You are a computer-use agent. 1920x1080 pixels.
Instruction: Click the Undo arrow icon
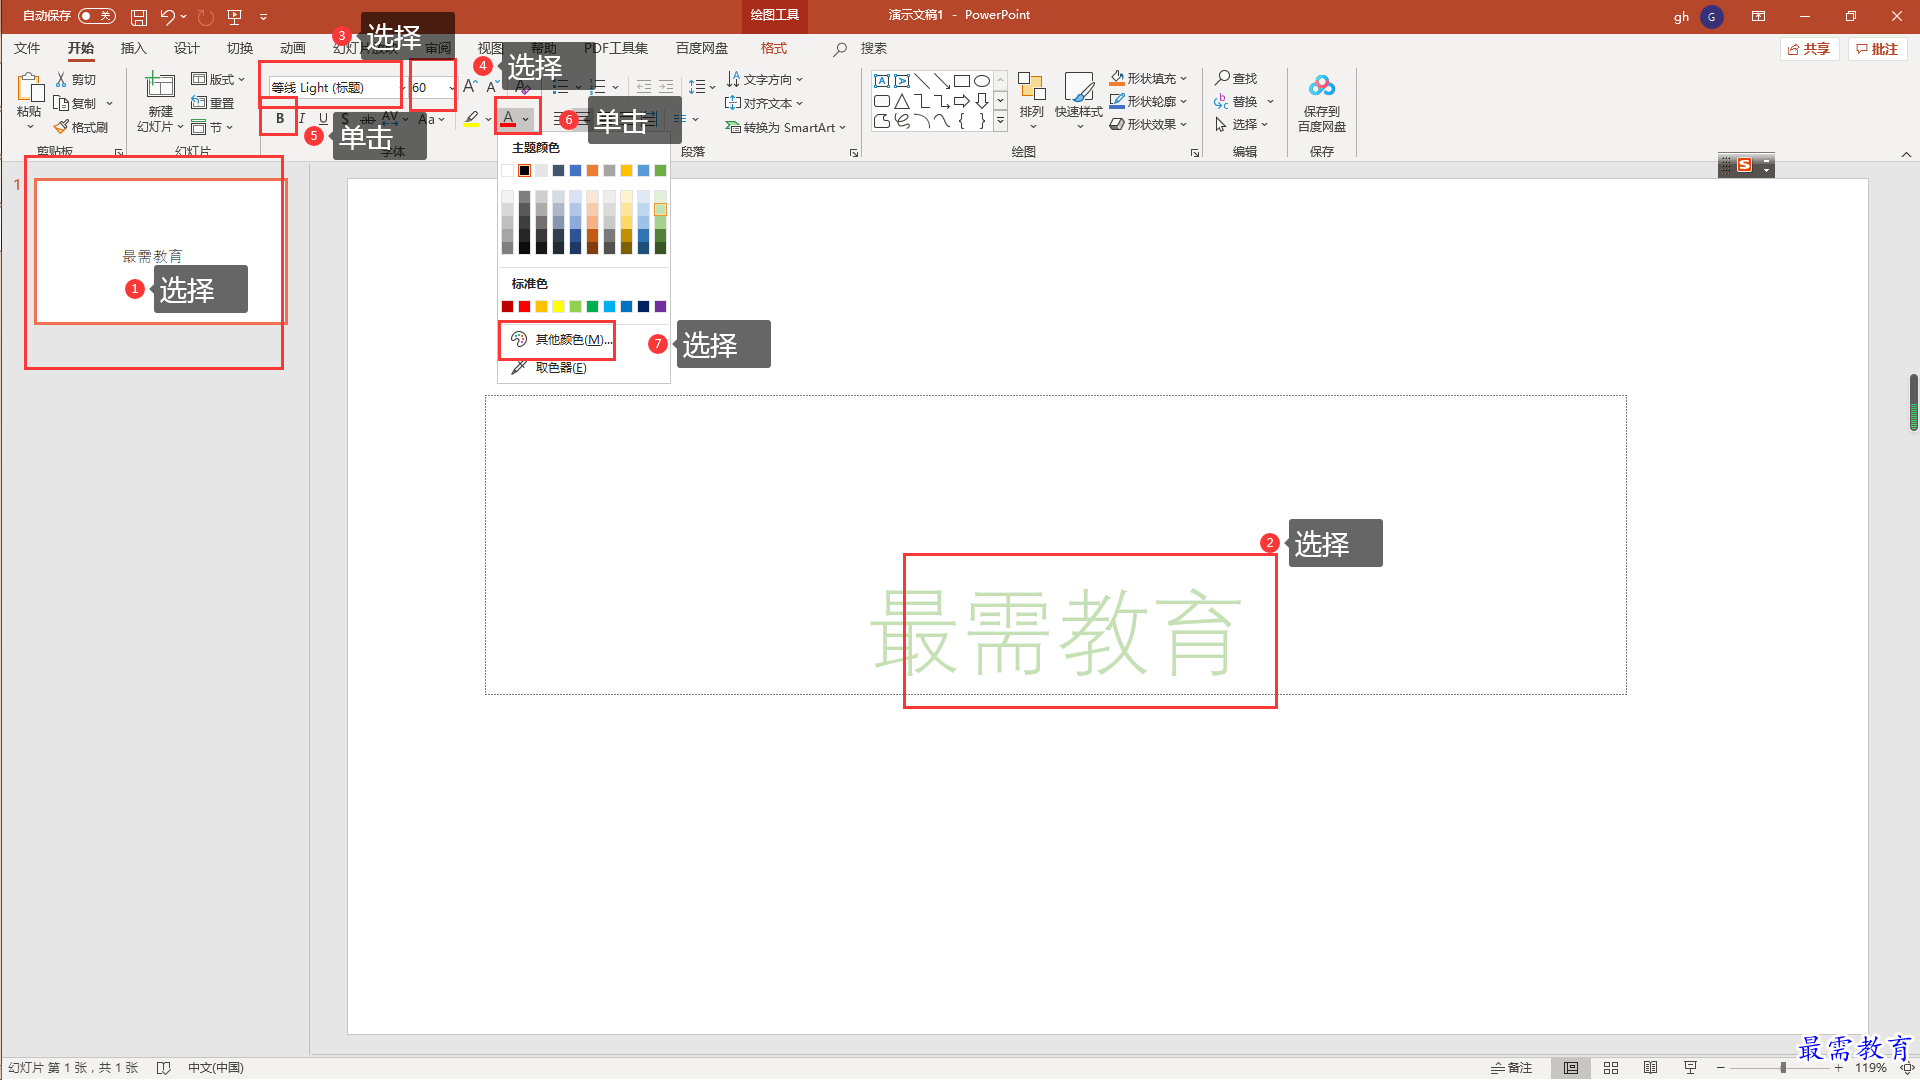pos(167,17)
